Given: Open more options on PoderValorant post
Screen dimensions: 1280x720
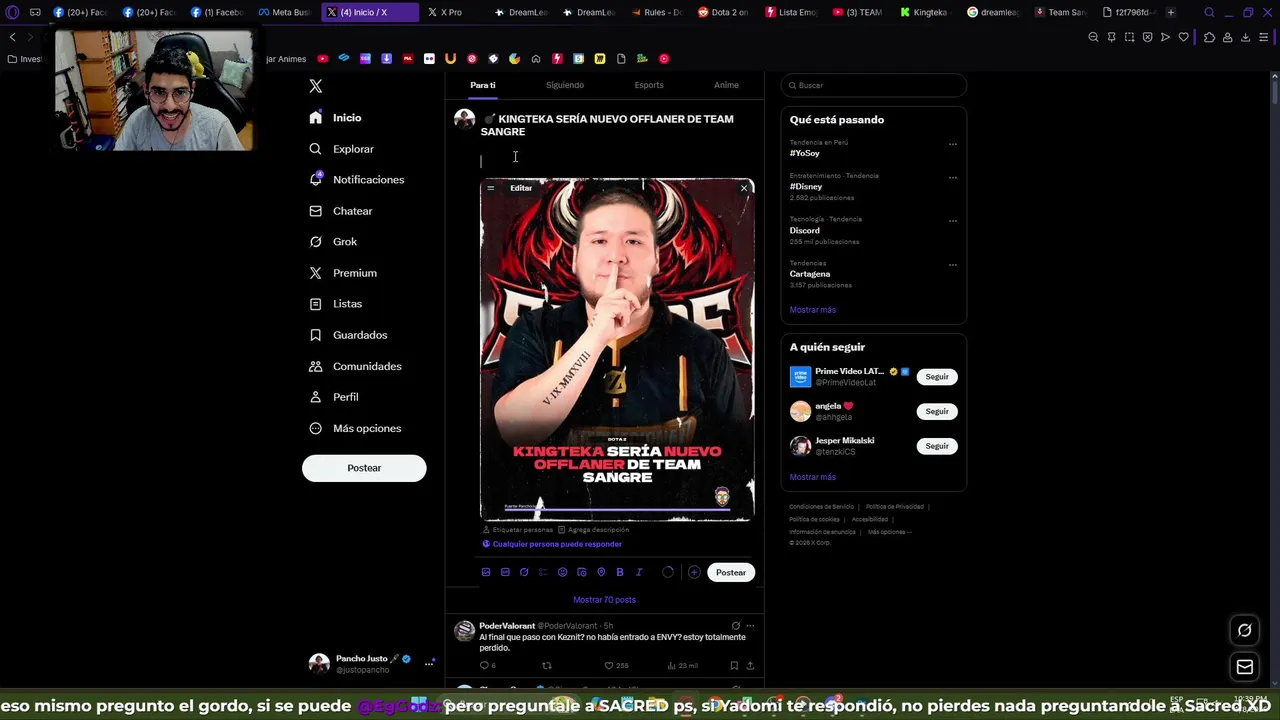Looking at the screenshot, I should pyautogui.click(x=750, y=626).
